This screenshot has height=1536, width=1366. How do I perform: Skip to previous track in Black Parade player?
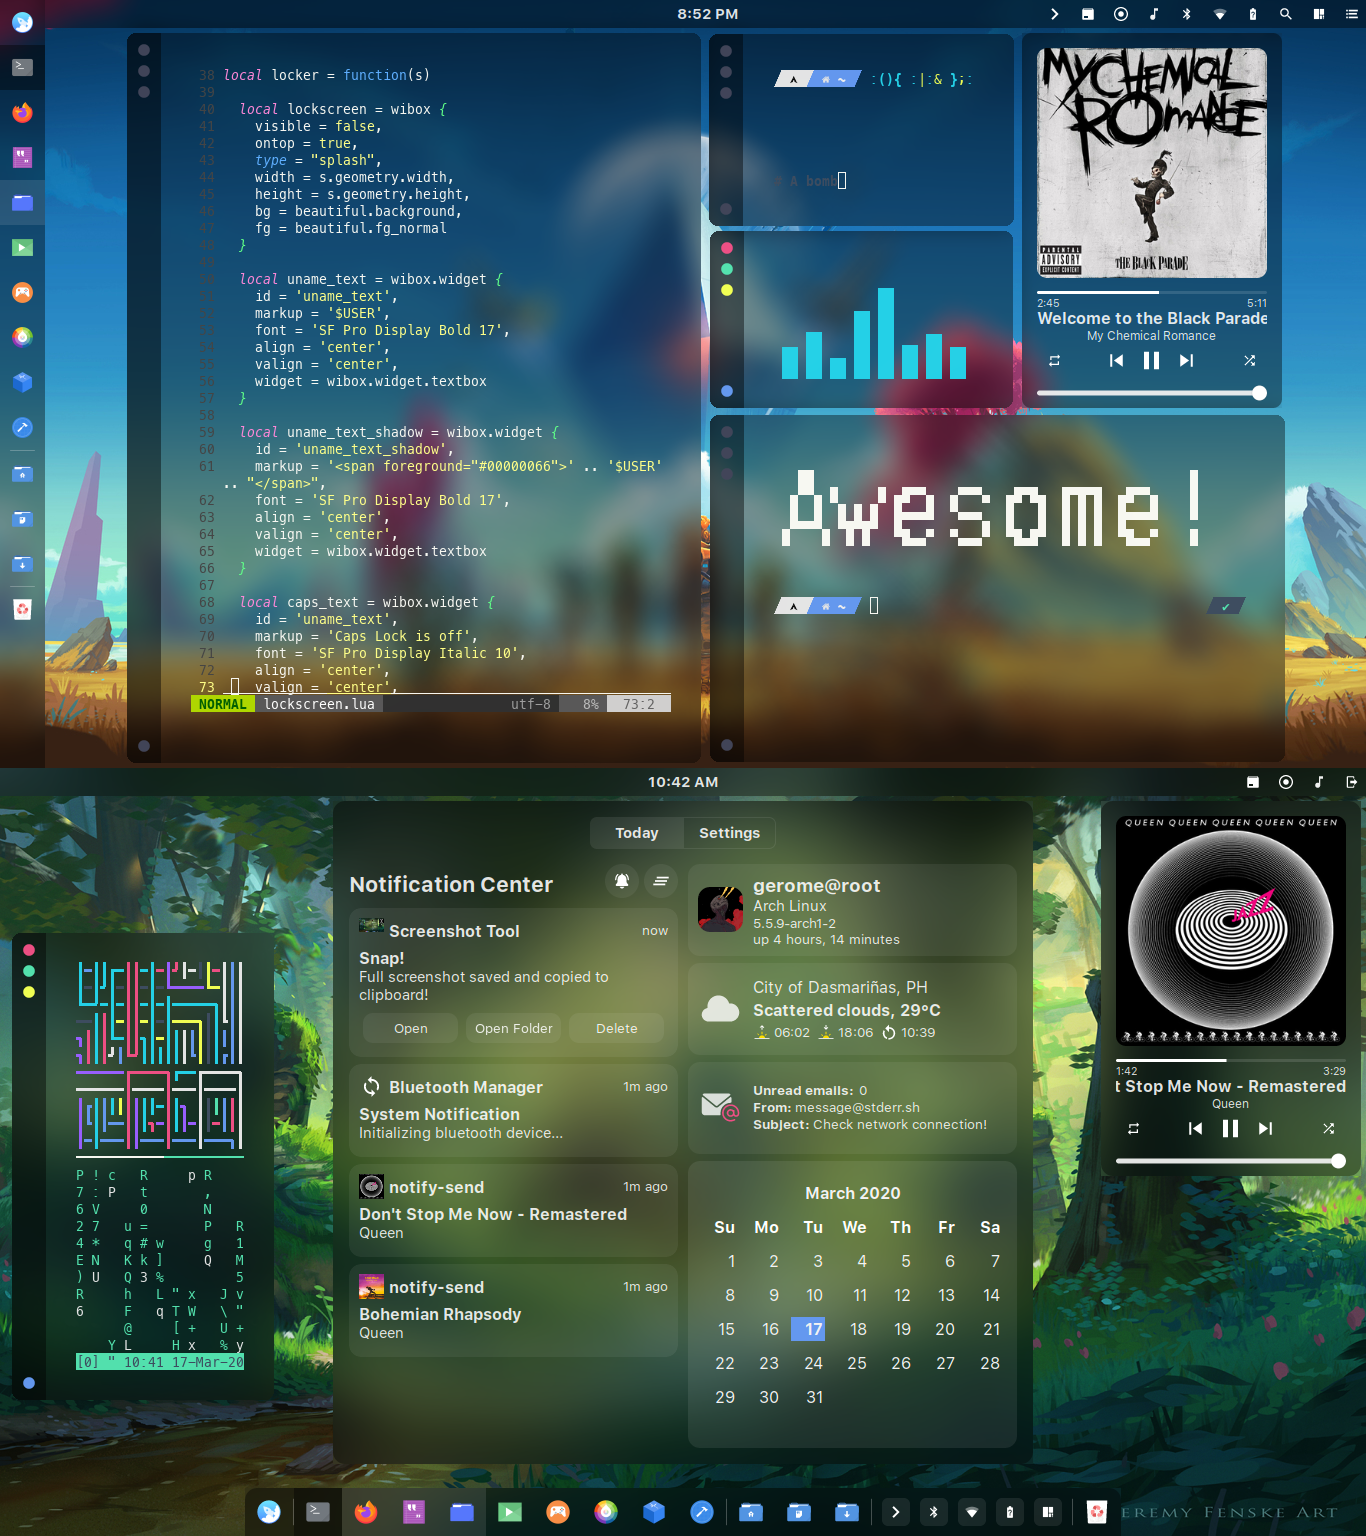pyautogui.click(x=1117, y=361)
